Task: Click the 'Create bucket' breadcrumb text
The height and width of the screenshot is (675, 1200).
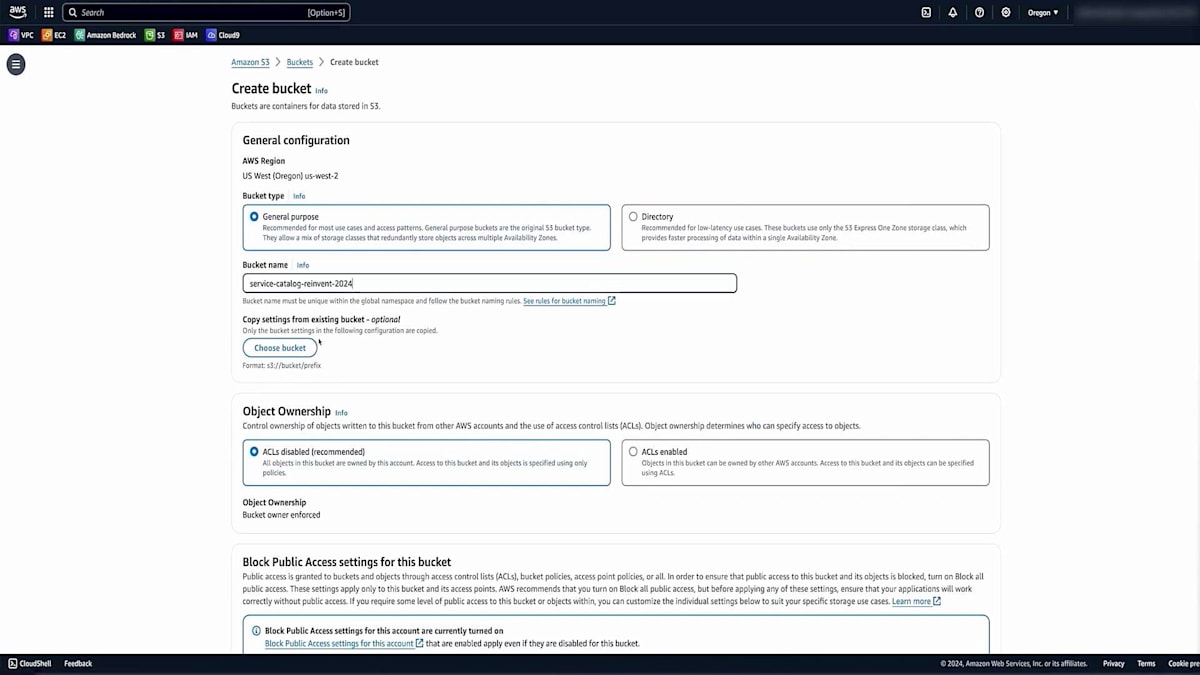Action: tap(354, 62)
